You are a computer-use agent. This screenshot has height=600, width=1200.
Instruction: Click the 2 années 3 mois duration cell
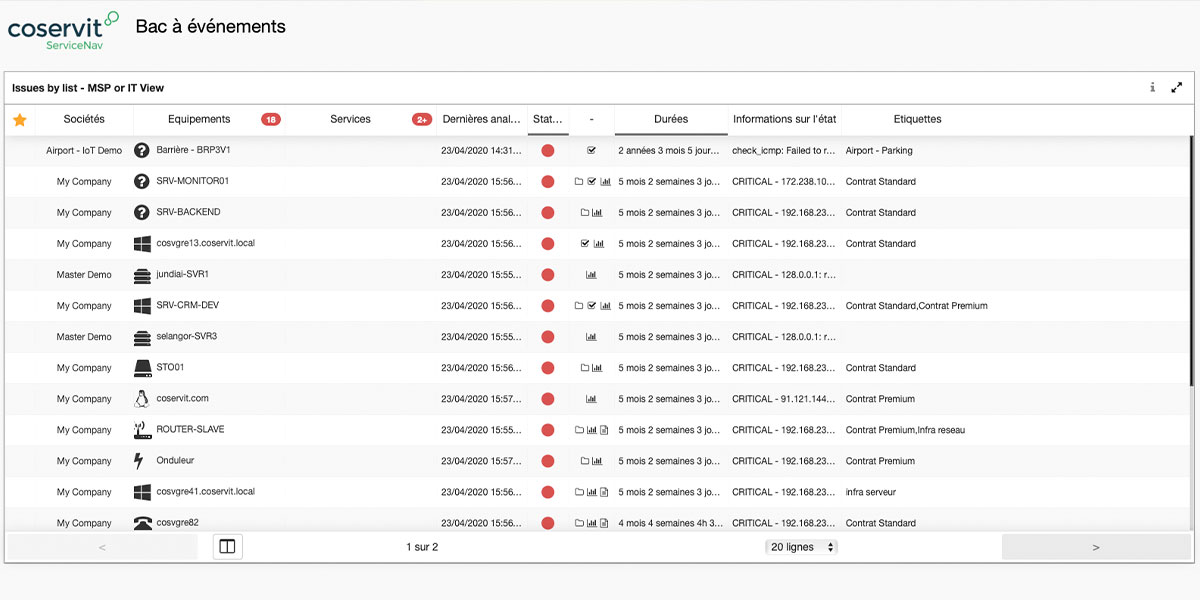tap(669, 151)
